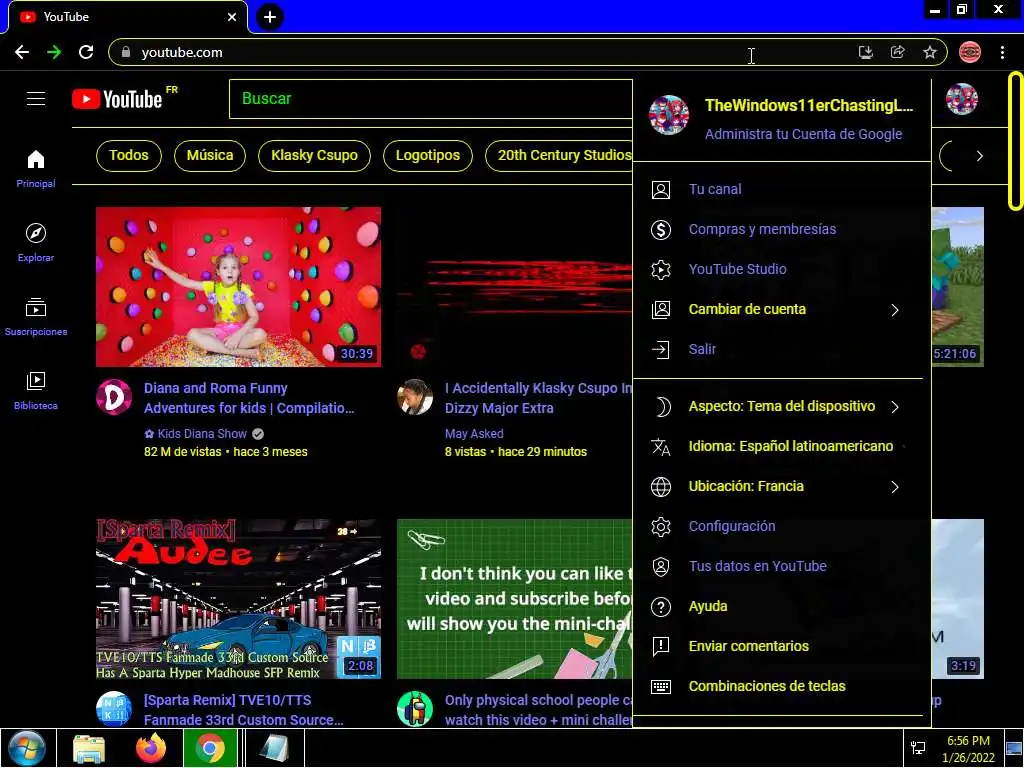Open a new browser tab

pos(270,17)
